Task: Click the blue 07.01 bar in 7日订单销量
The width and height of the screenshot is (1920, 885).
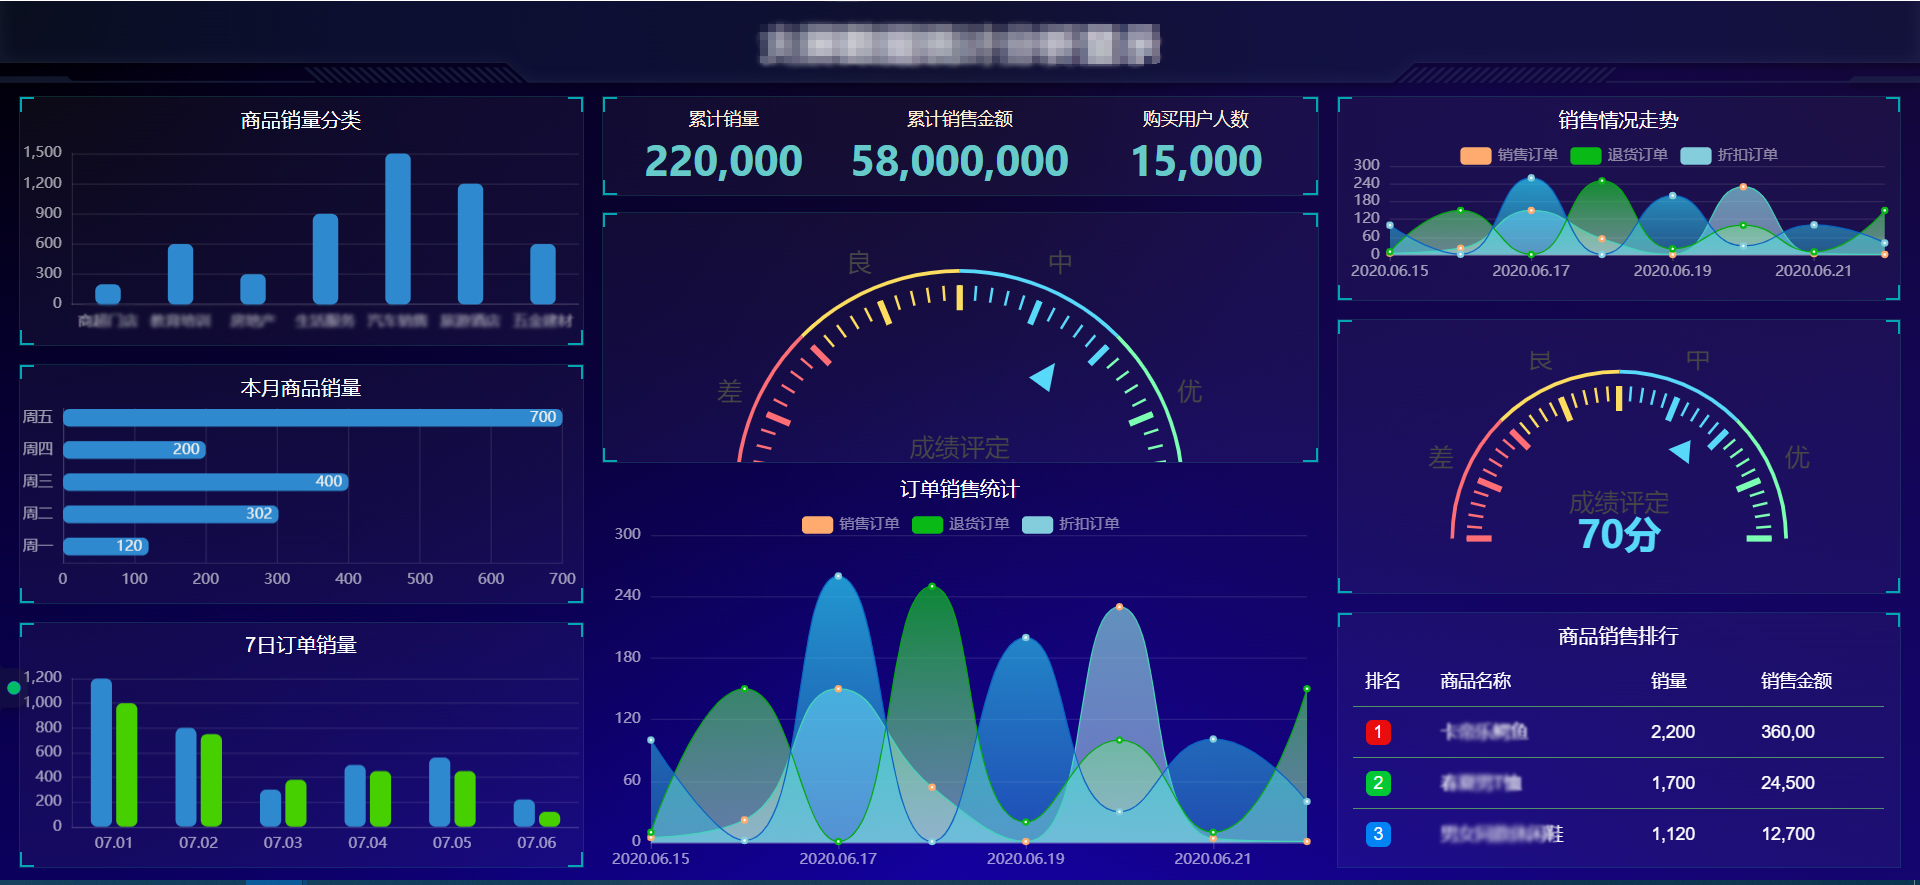Action: tap(101, 752)
